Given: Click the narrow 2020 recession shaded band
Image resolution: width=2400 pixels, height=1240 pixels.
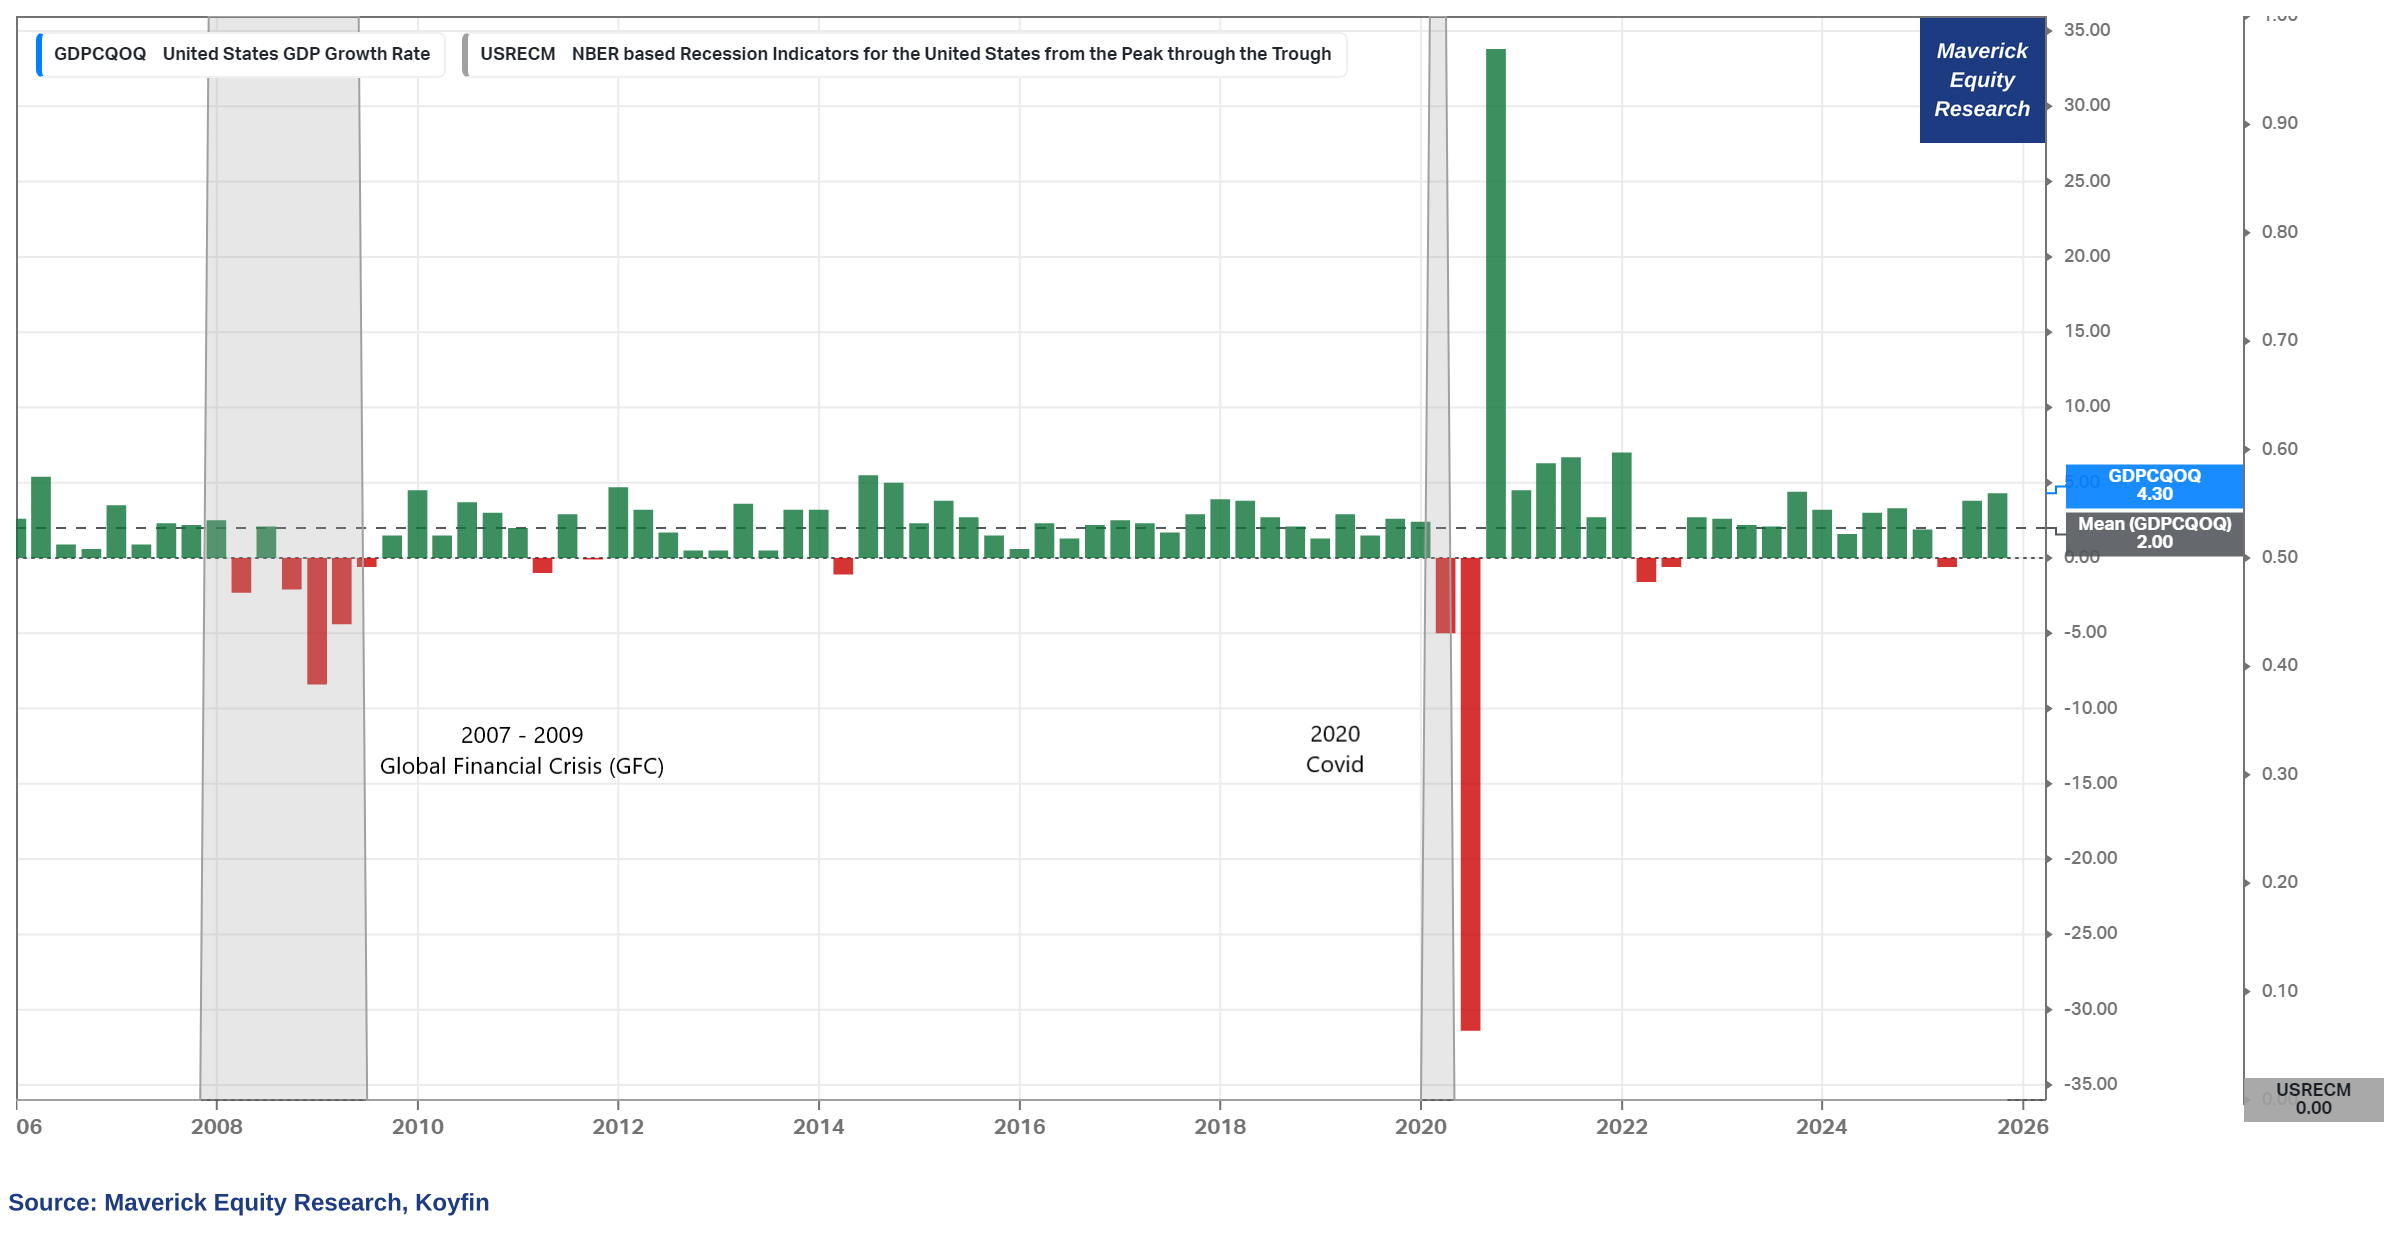Looking at the screenshot, I should click(1436, 300).
